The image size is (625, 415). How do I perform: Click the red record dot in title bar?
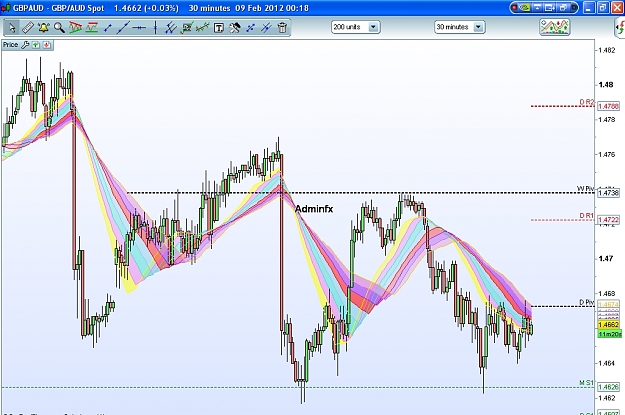tap(515, 8)
